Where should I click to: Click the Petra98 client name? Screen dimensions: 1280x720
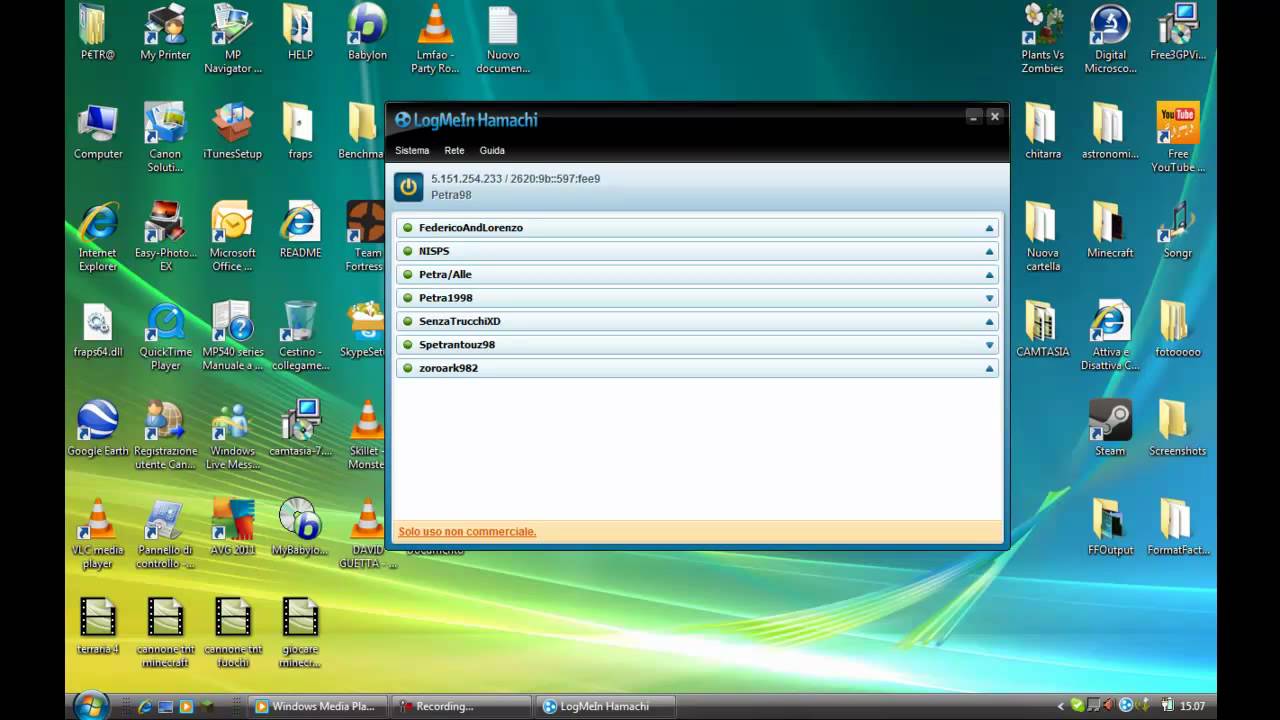(451, 195)
